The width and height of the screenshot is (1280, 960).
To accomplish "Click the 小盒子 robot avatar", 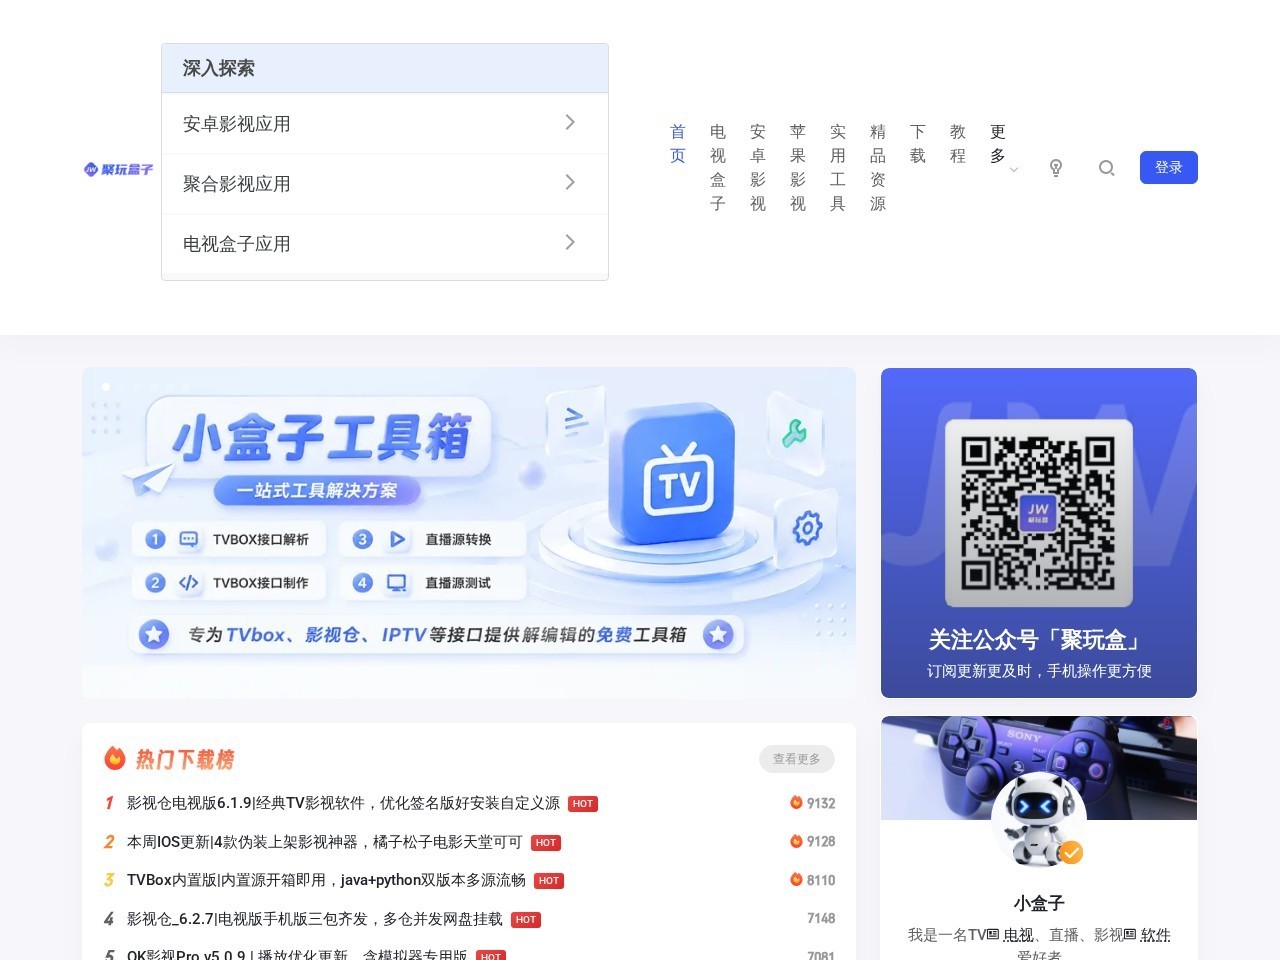I will [x=1038, y=820].
